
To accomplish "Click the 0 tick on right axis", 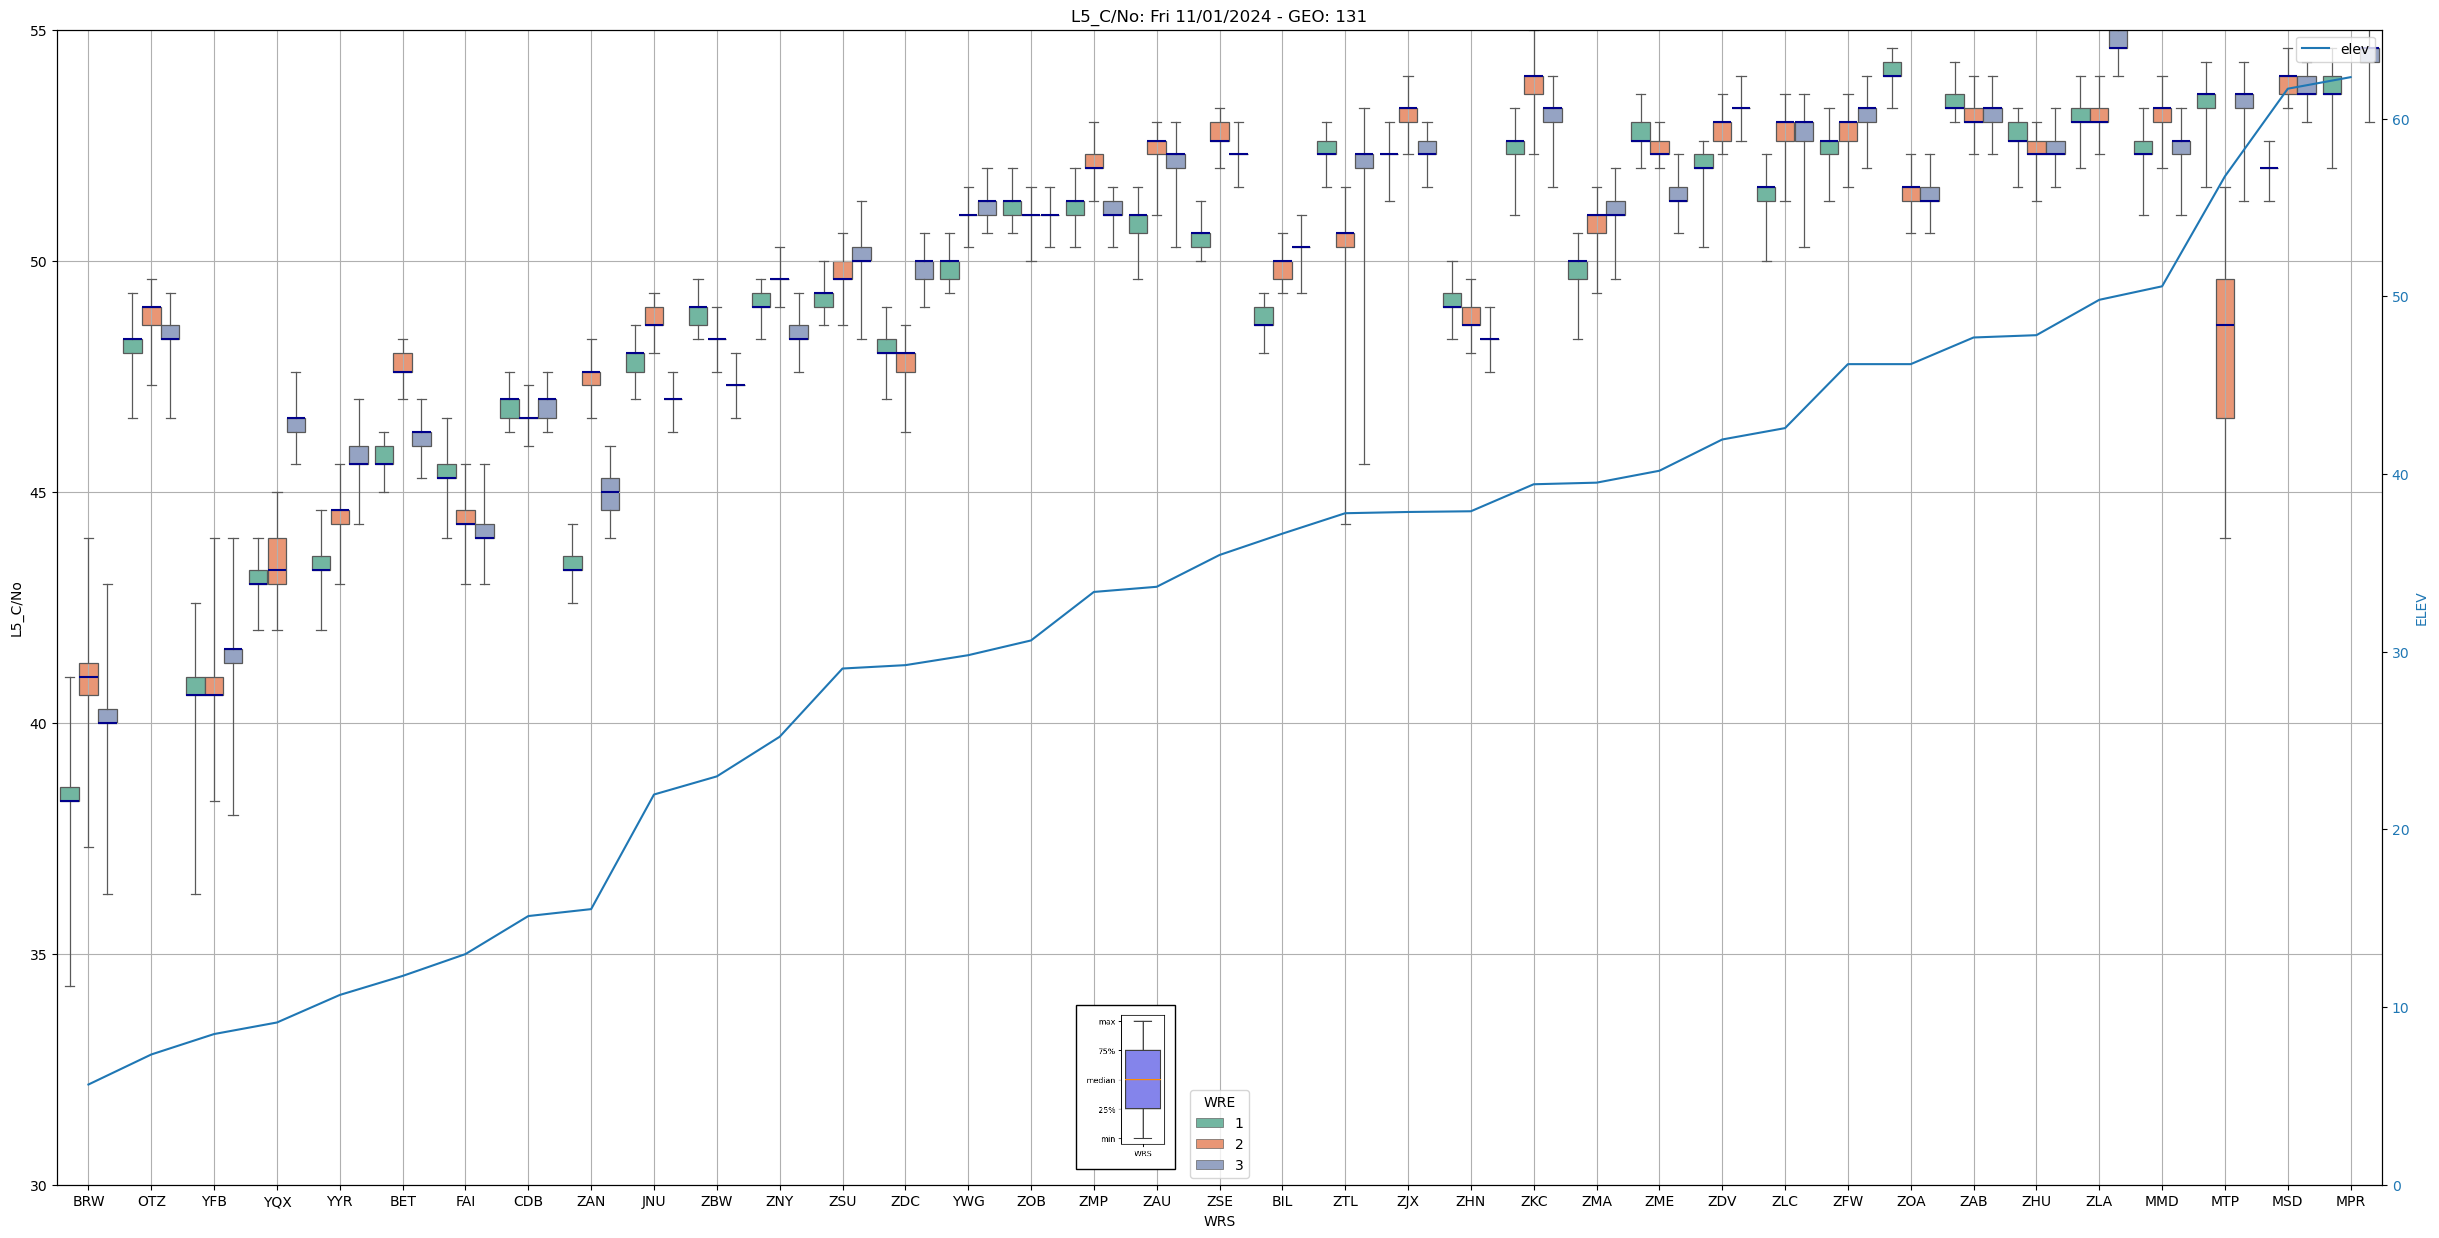I will [2395, 1186].
